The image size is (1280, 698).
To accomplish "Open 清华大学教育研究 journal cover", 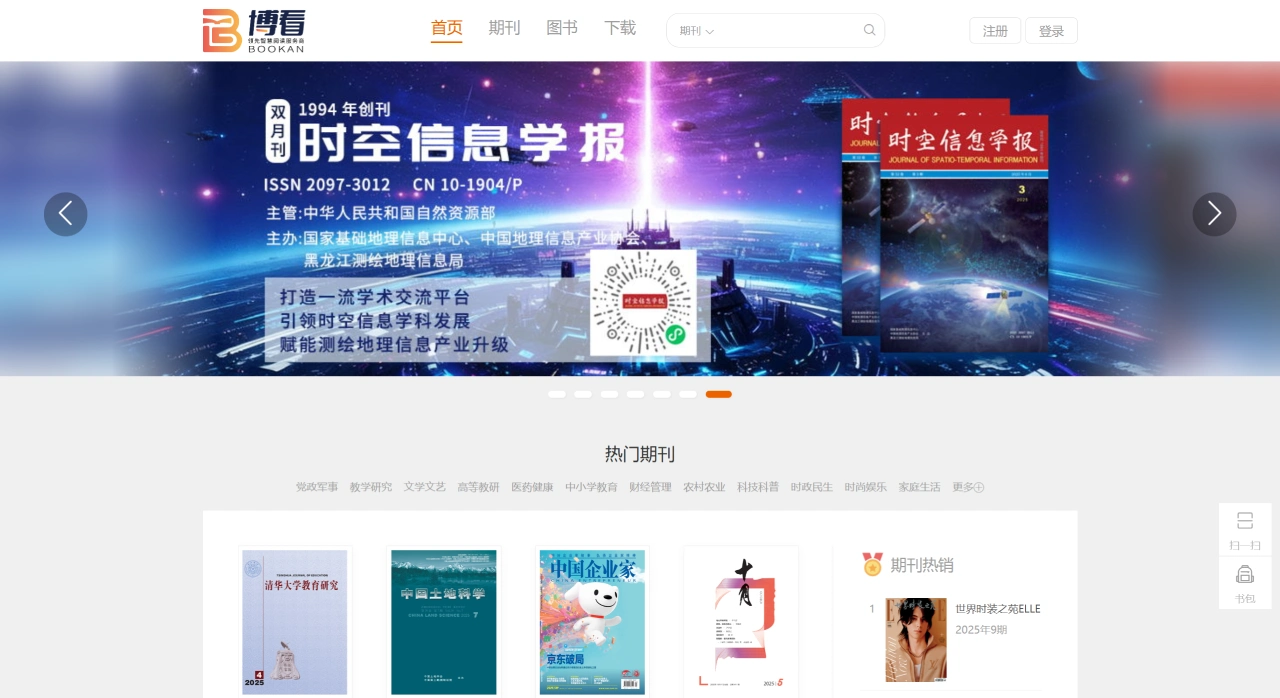I will click(x=295, y=622).
